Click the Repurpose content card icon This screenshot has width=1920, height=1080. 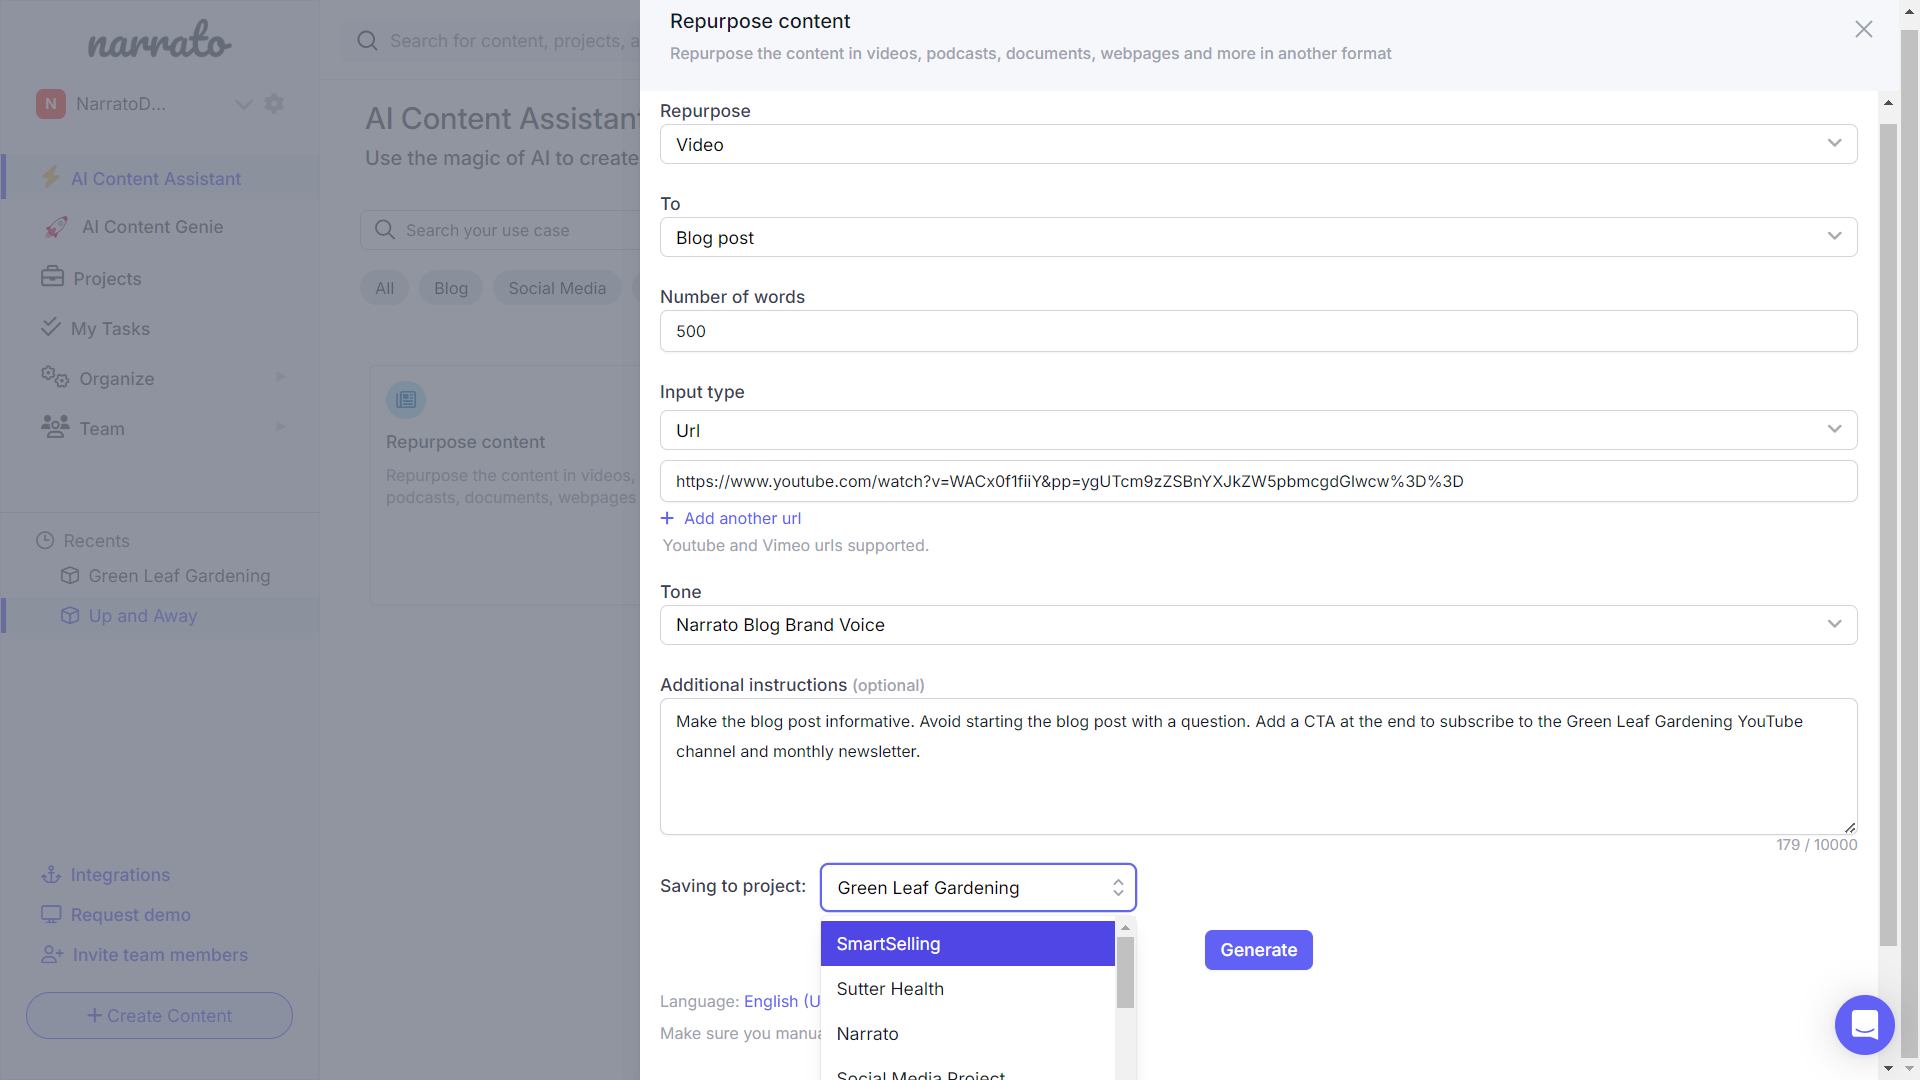406,400
